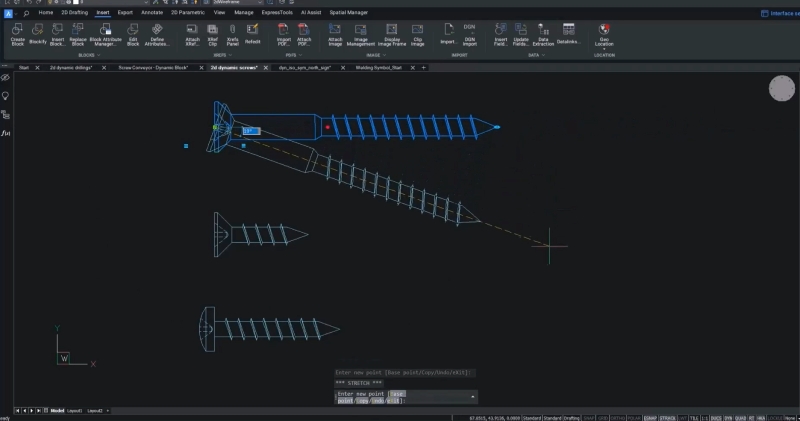Click the Look From view navigation widget

tap(782, 88)
